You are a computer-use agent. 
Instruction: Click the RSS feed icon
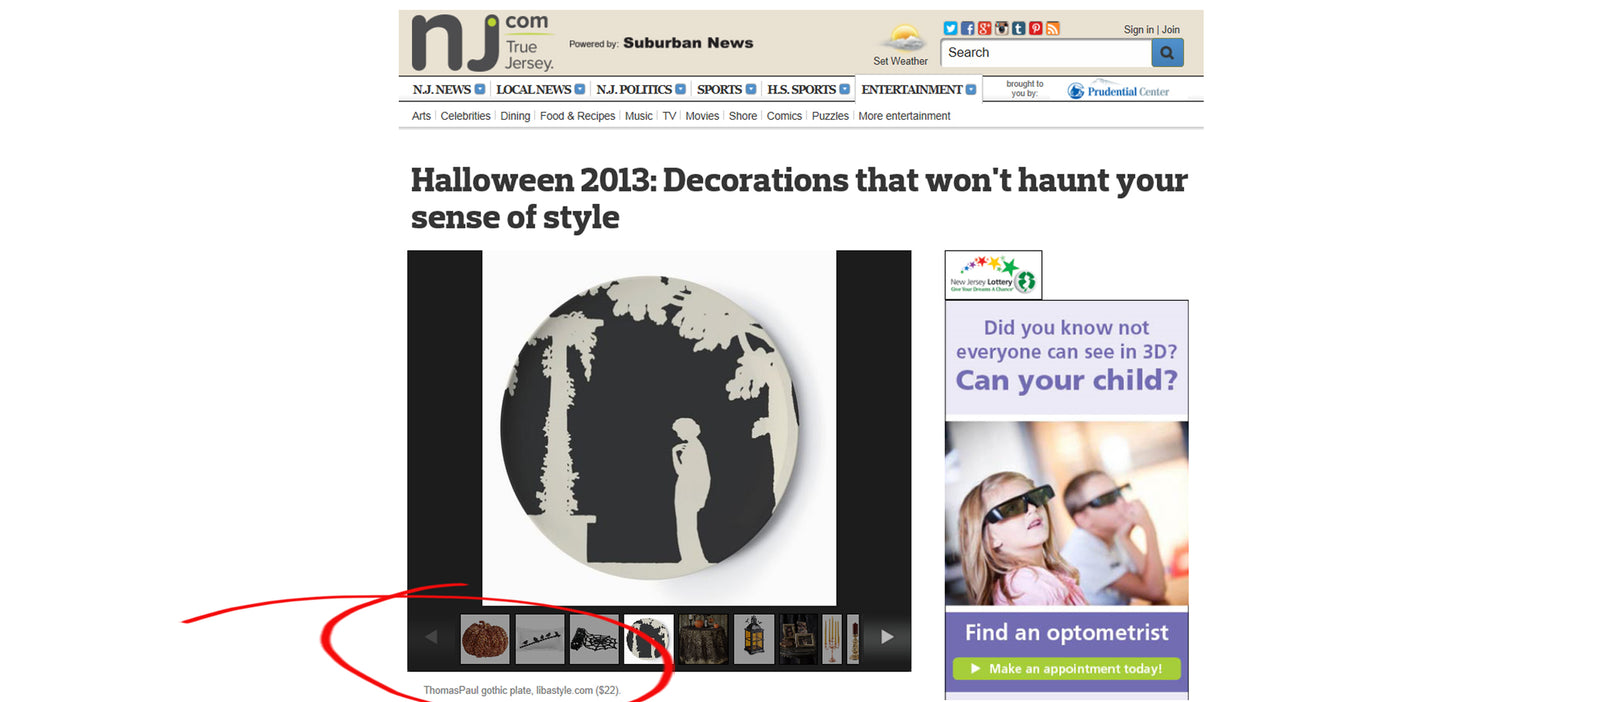point(1052,29)
